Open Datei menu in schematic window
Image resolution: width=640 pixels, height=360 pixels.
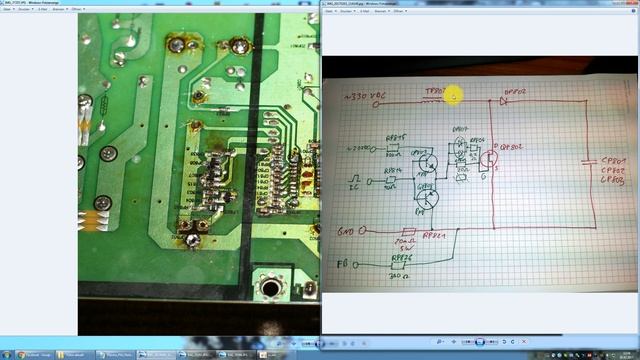(x=331, y=11)
